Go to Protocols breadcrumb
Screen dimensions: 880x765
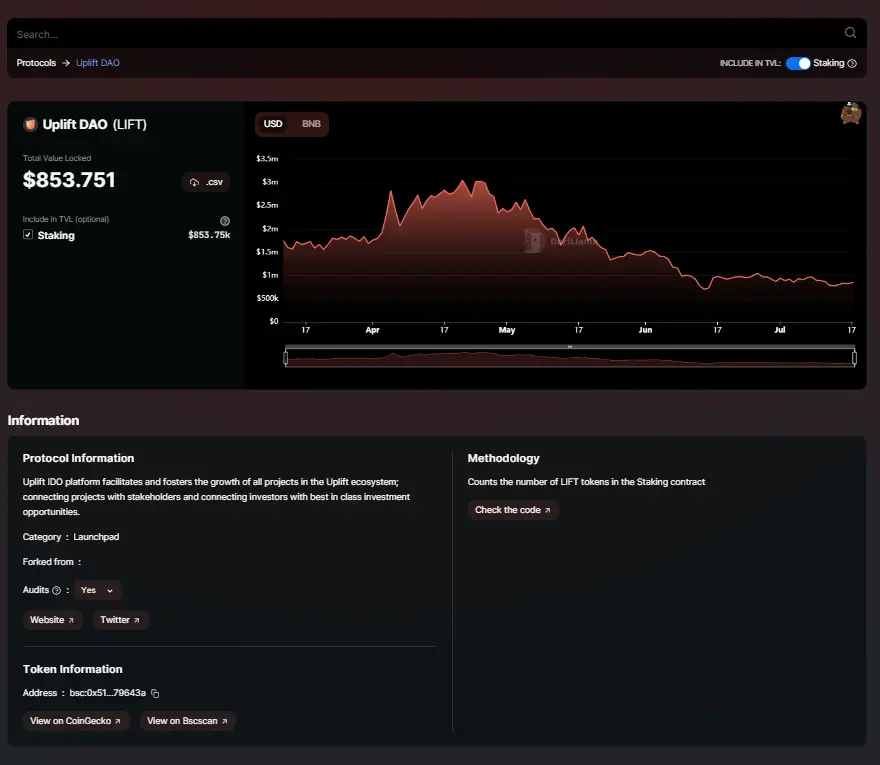pyautogui.click(x=36, y=63)
